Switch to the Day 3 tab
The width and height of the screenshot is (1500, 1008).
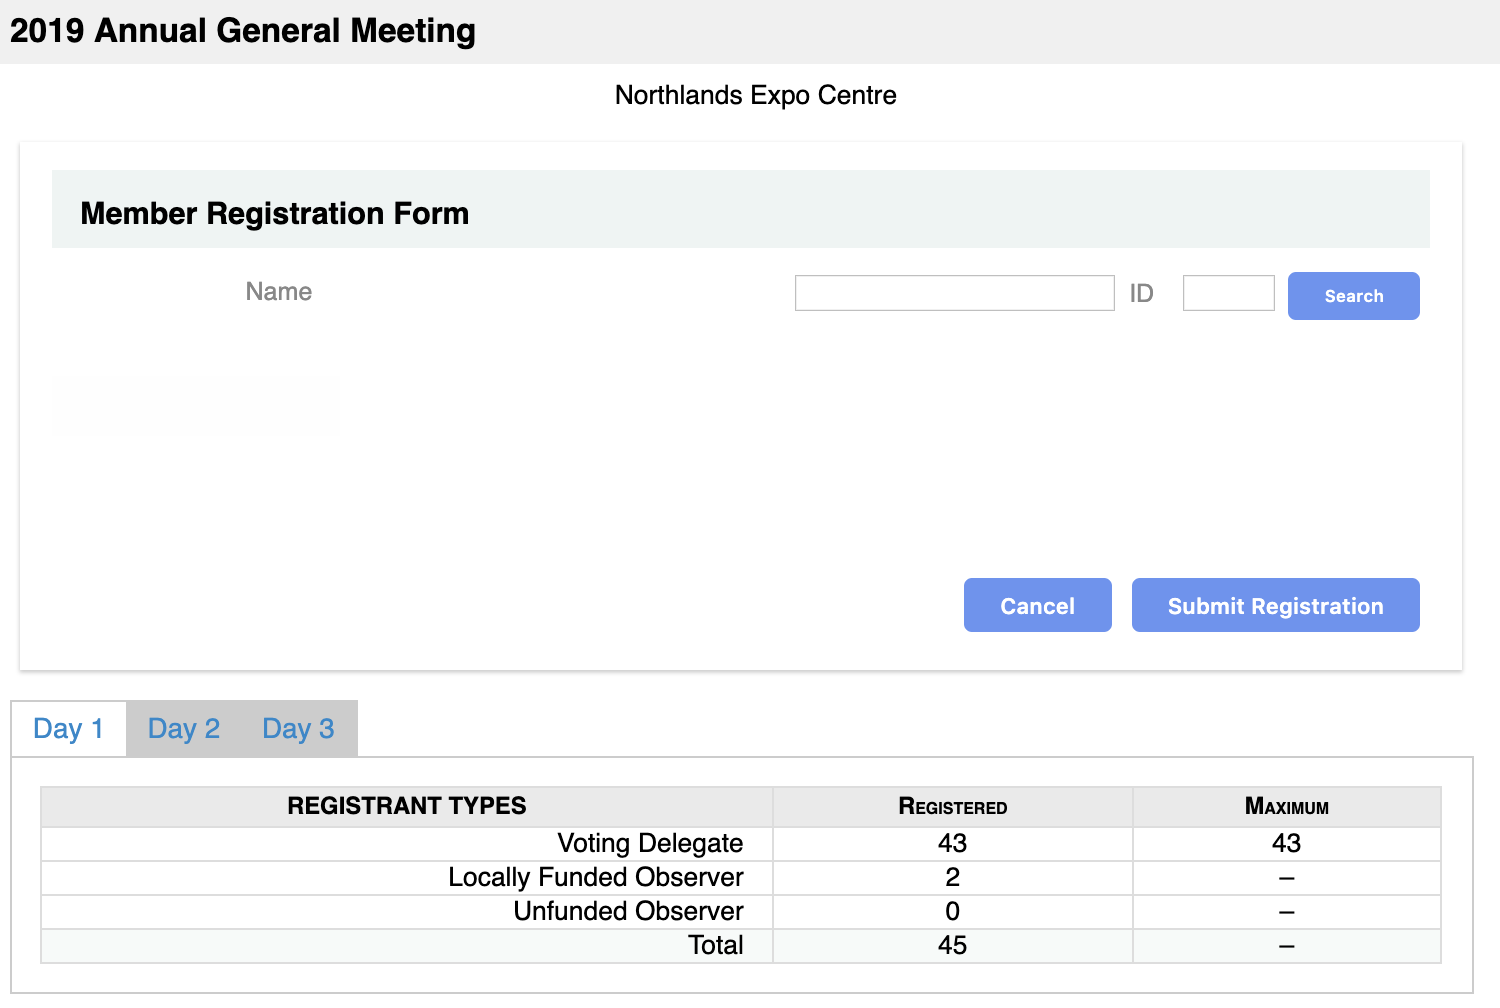(x=298, y=728)
